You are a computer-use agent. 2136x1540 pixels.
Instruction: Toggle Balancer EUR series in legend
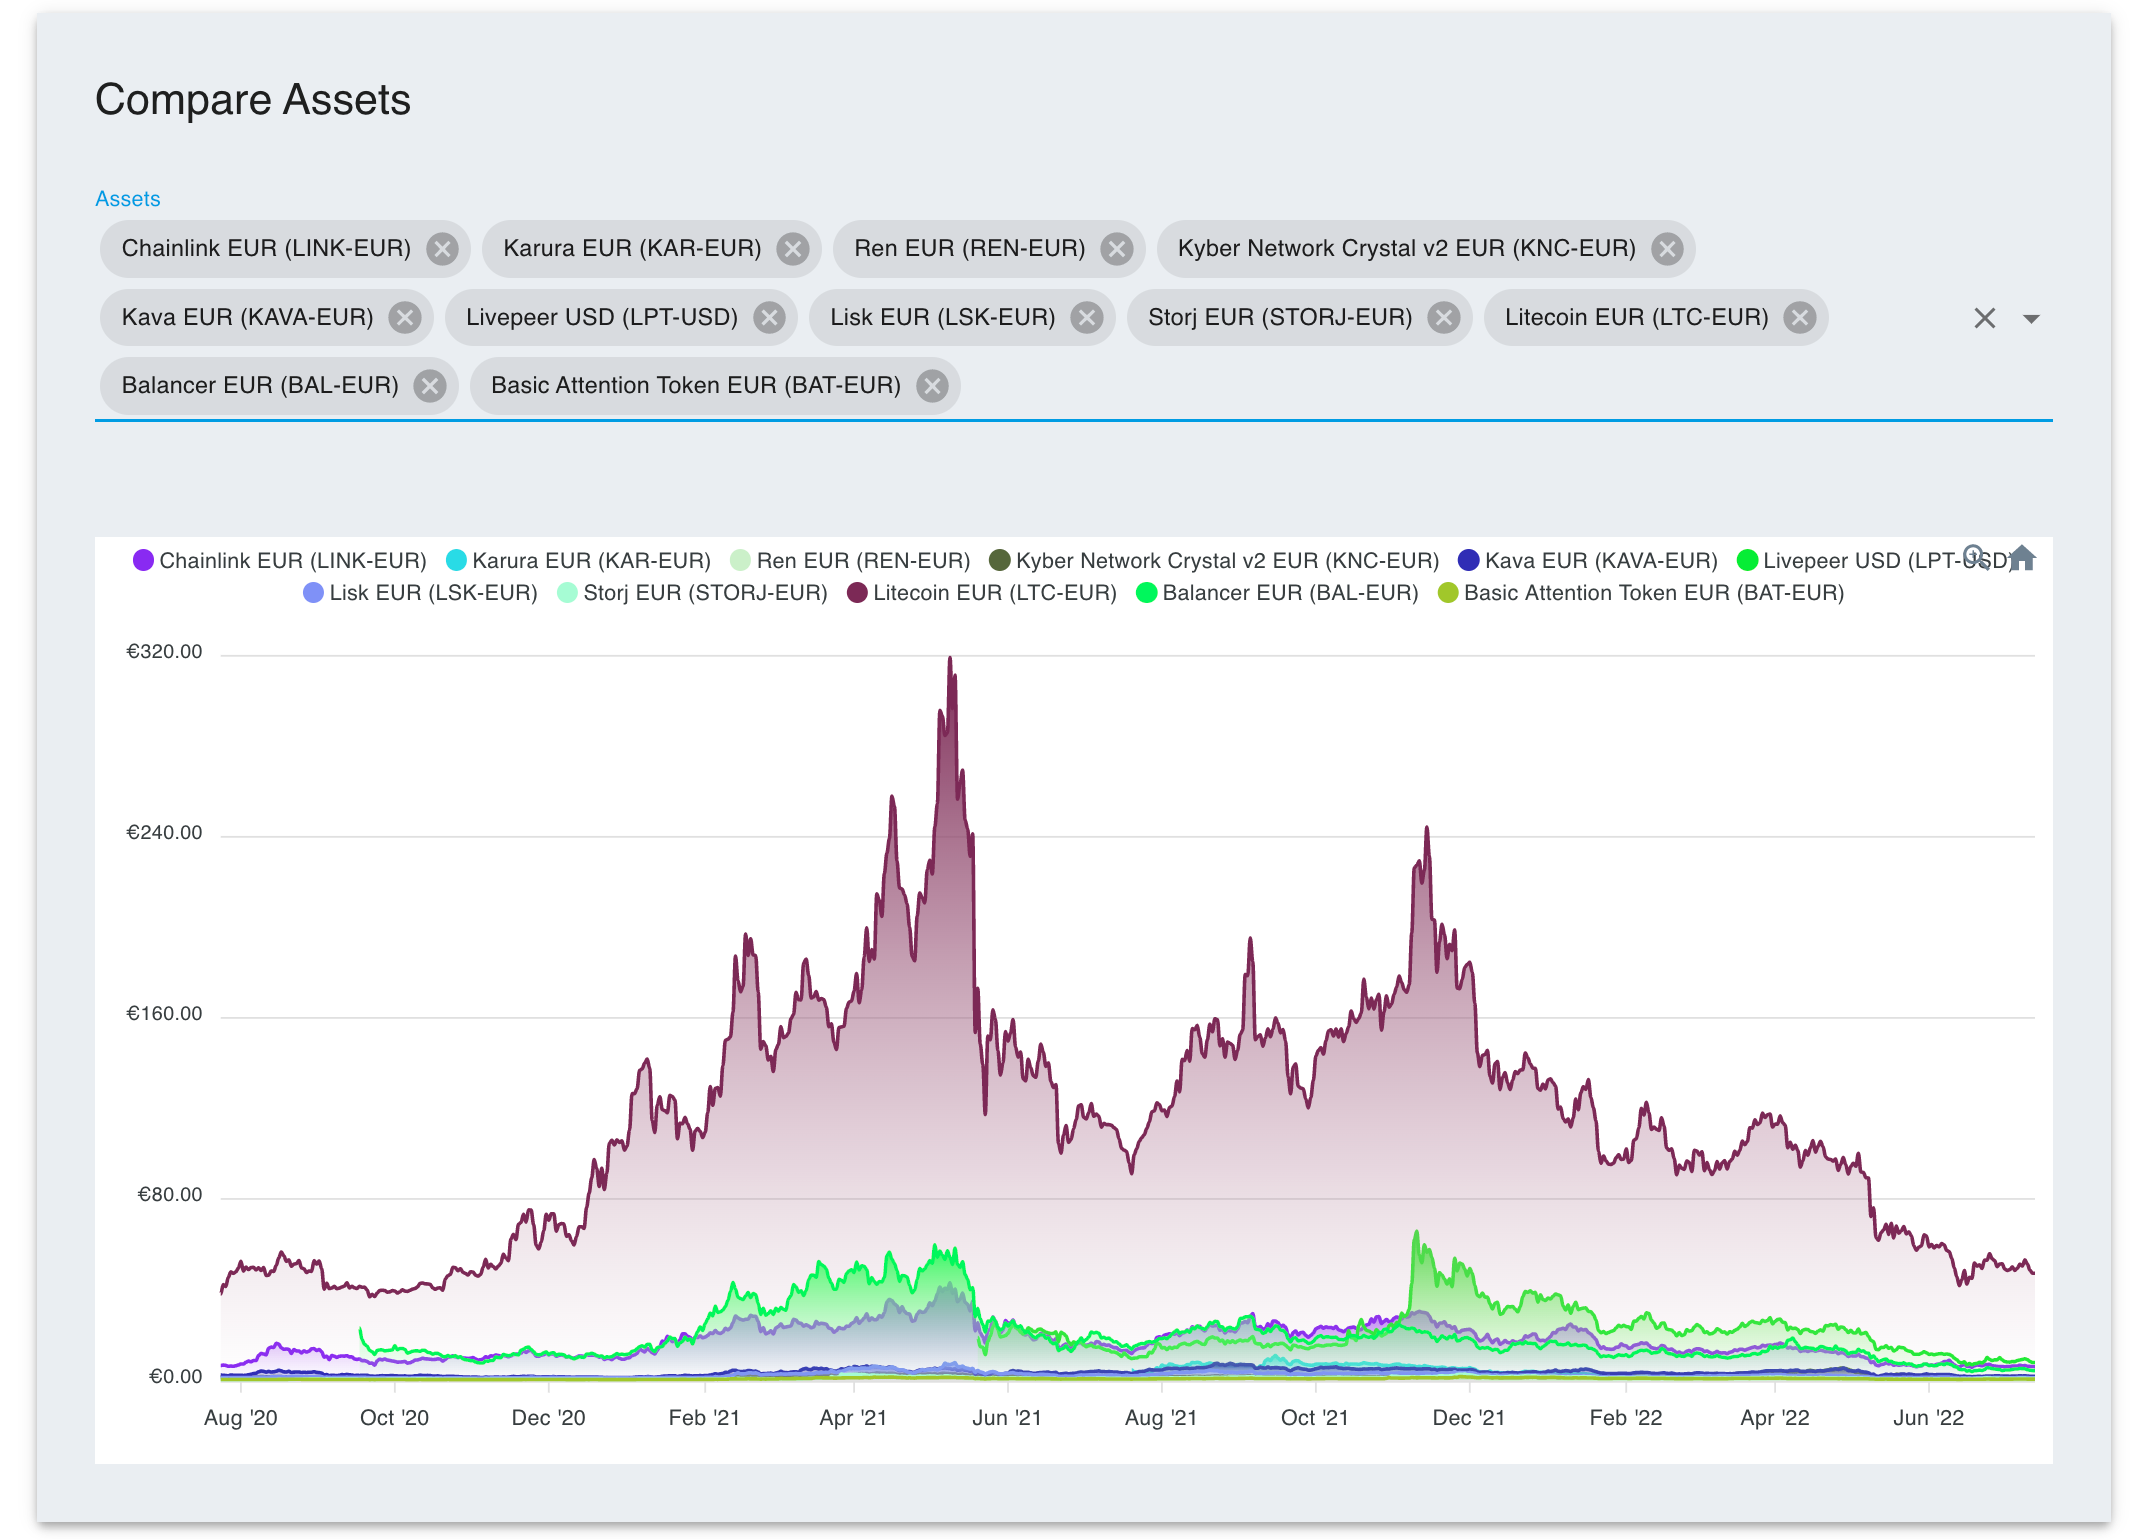(1277, 593)
